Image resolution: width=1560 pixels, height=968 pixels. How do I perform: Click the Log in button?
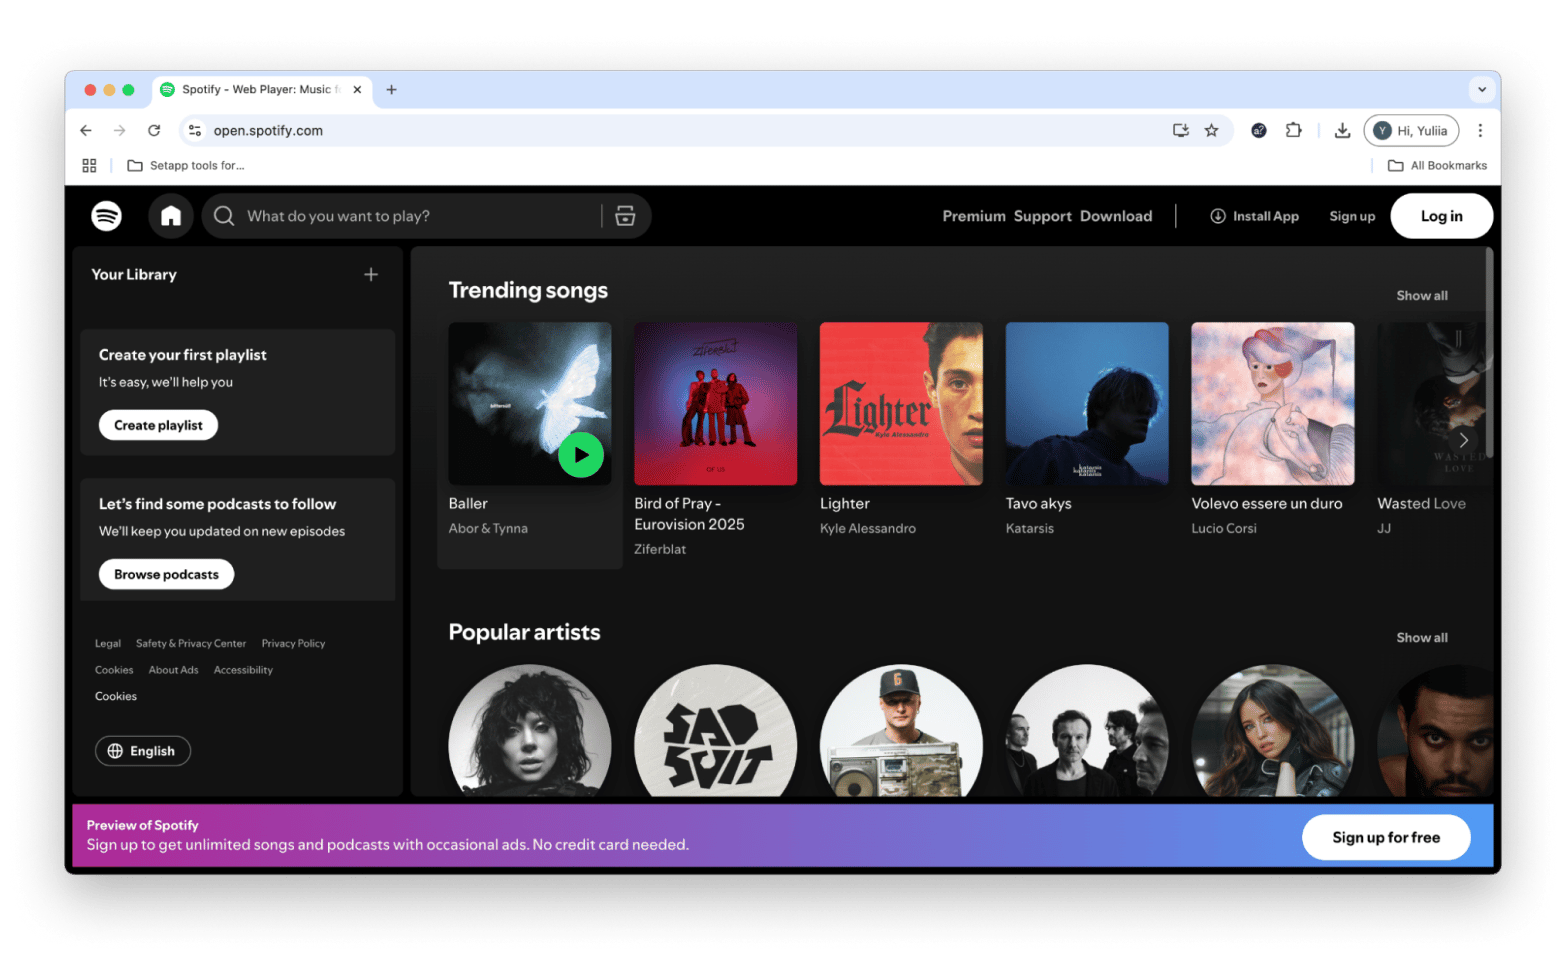point(1441,216)
